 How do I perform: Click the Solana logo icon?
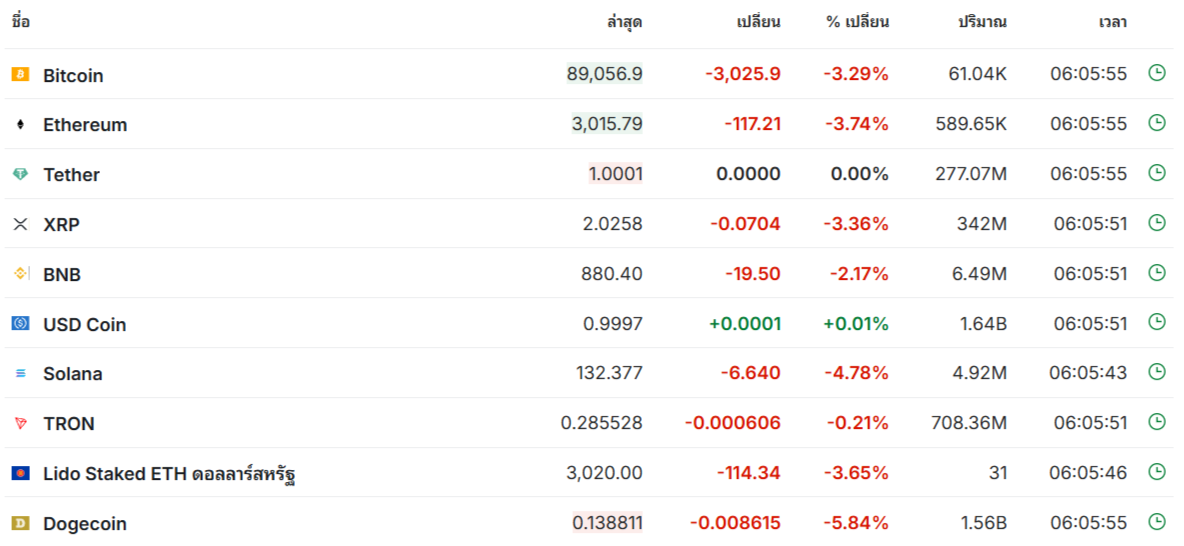coord(20,374)
